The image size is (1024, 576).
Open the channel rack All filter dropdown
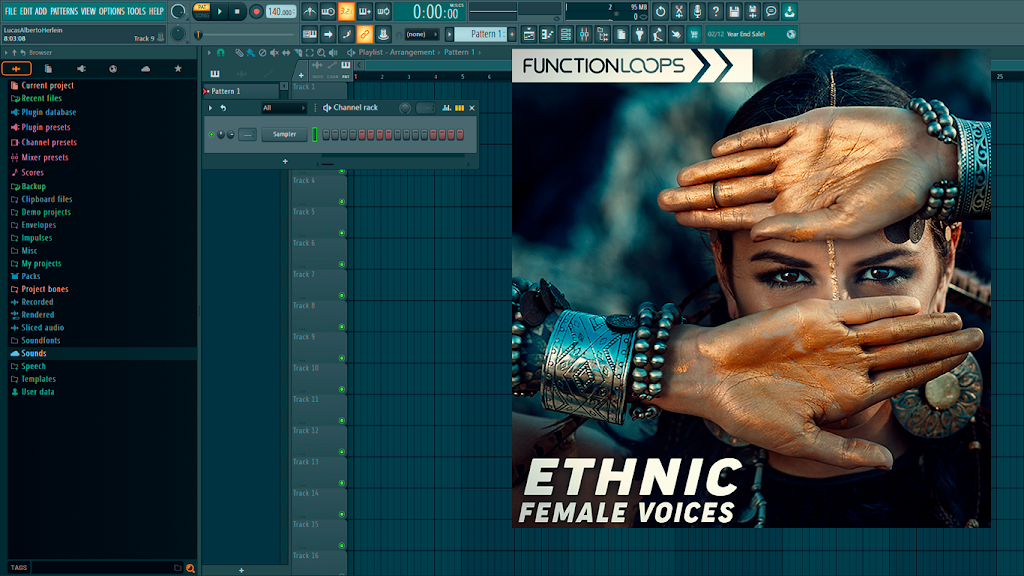(x=283, y=108)
